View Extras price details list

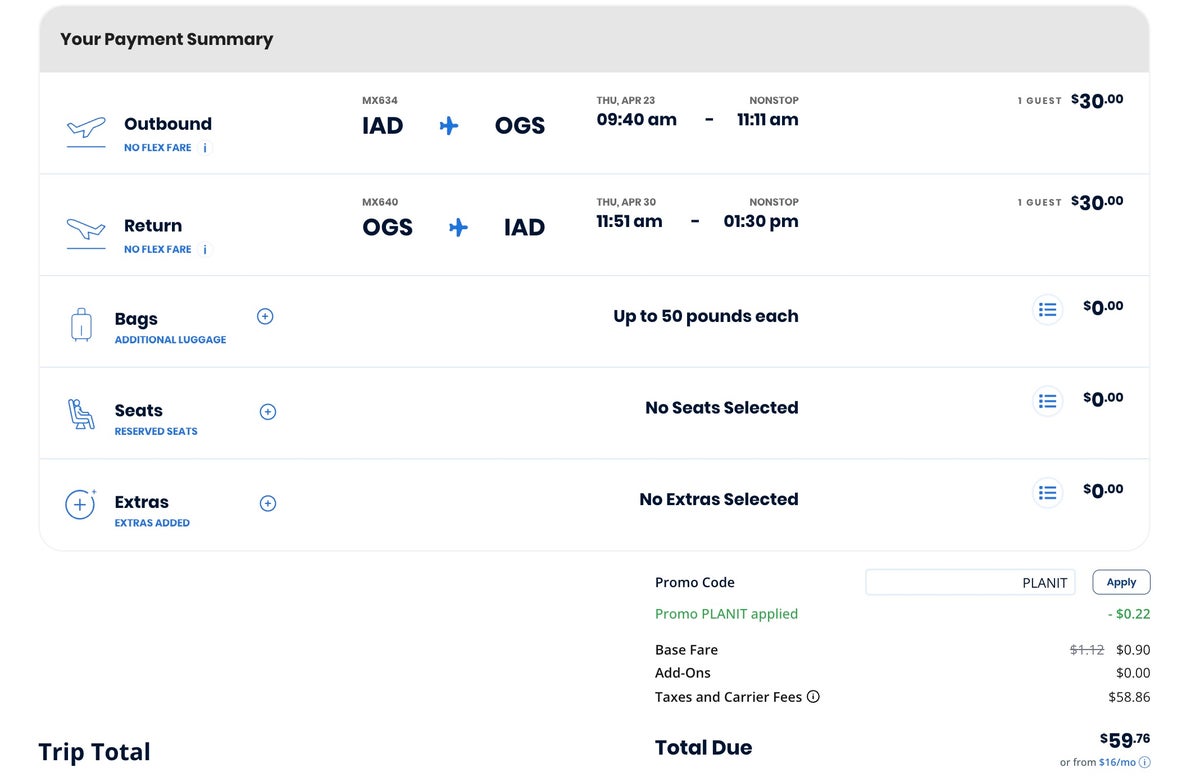(x=1047, y=493)
